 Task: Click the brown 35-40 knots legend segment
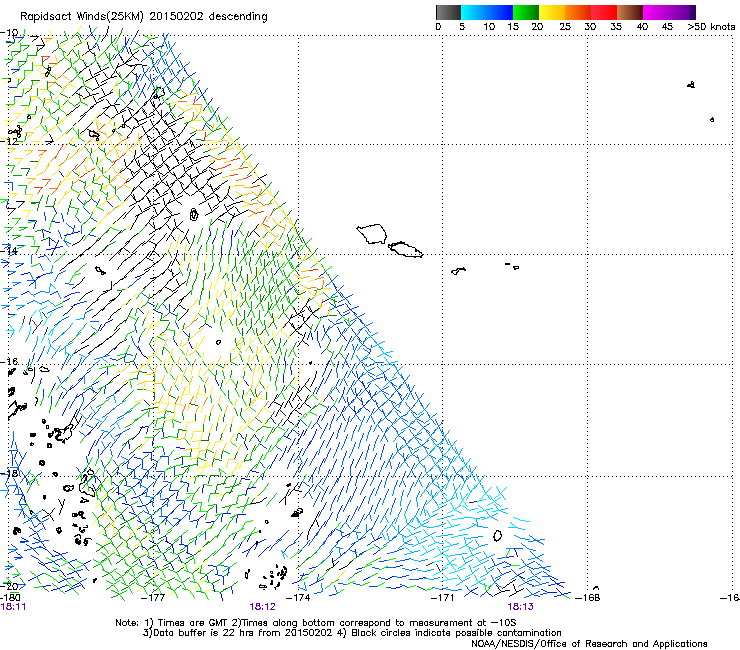pyautogui.click(x=630, y=12)
